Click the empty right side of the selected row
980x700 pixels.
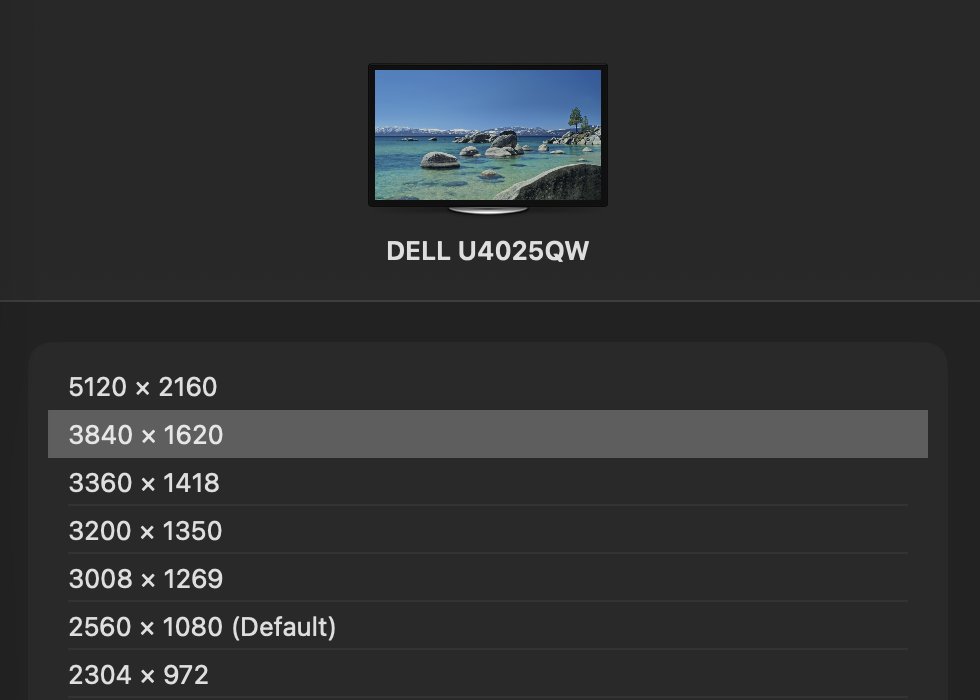click(x=700, y=435)
